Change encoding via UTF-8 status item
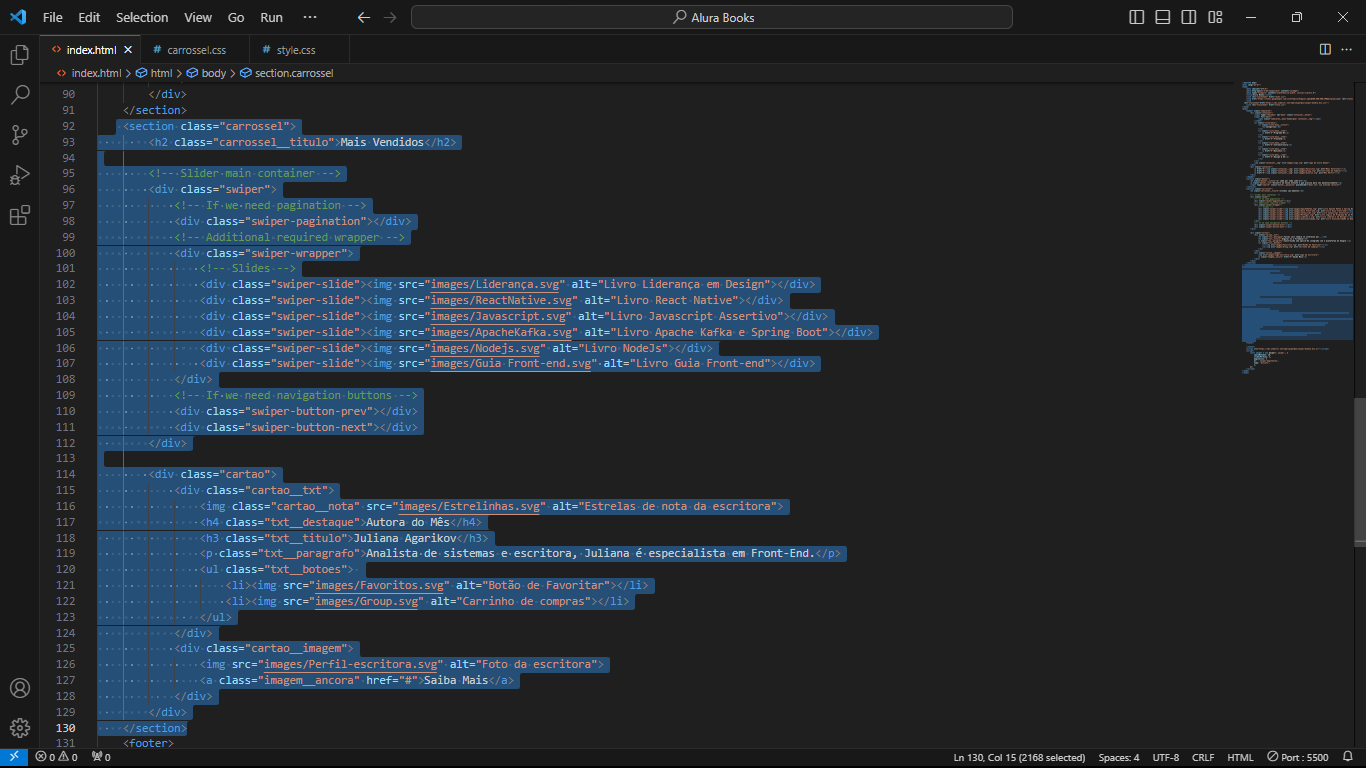This screenshot has width=1366, height=768. pyautogui.click(x=1166, y=758)
